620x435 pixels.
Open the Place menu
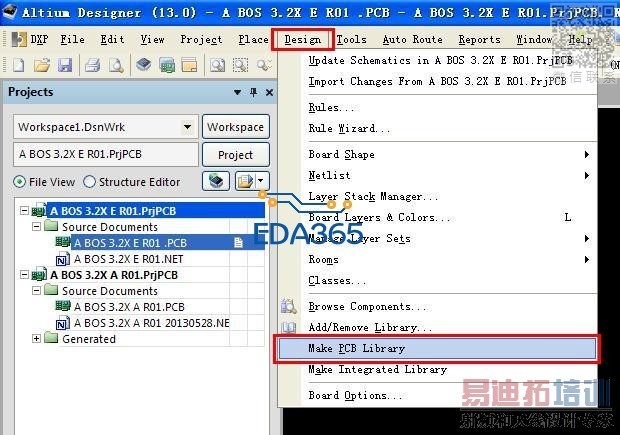(253, 40)
